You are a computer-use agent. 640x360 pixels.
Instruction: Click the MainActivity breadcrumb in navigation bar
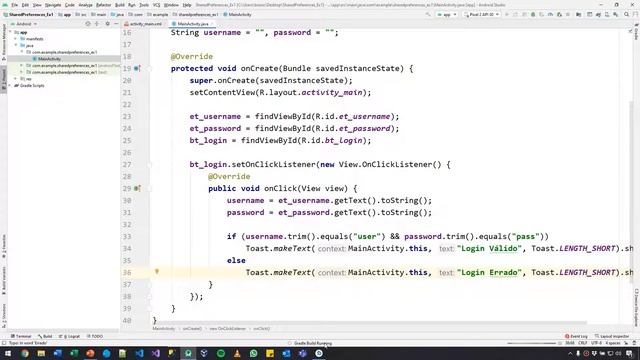[x=238, y=15]
